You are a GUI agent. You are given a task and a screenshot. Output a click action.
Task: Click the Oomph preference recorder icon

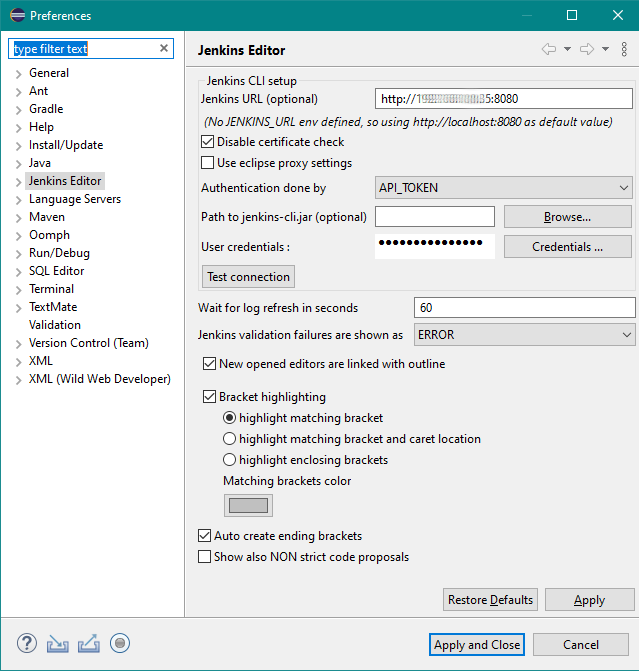(120, 643)
